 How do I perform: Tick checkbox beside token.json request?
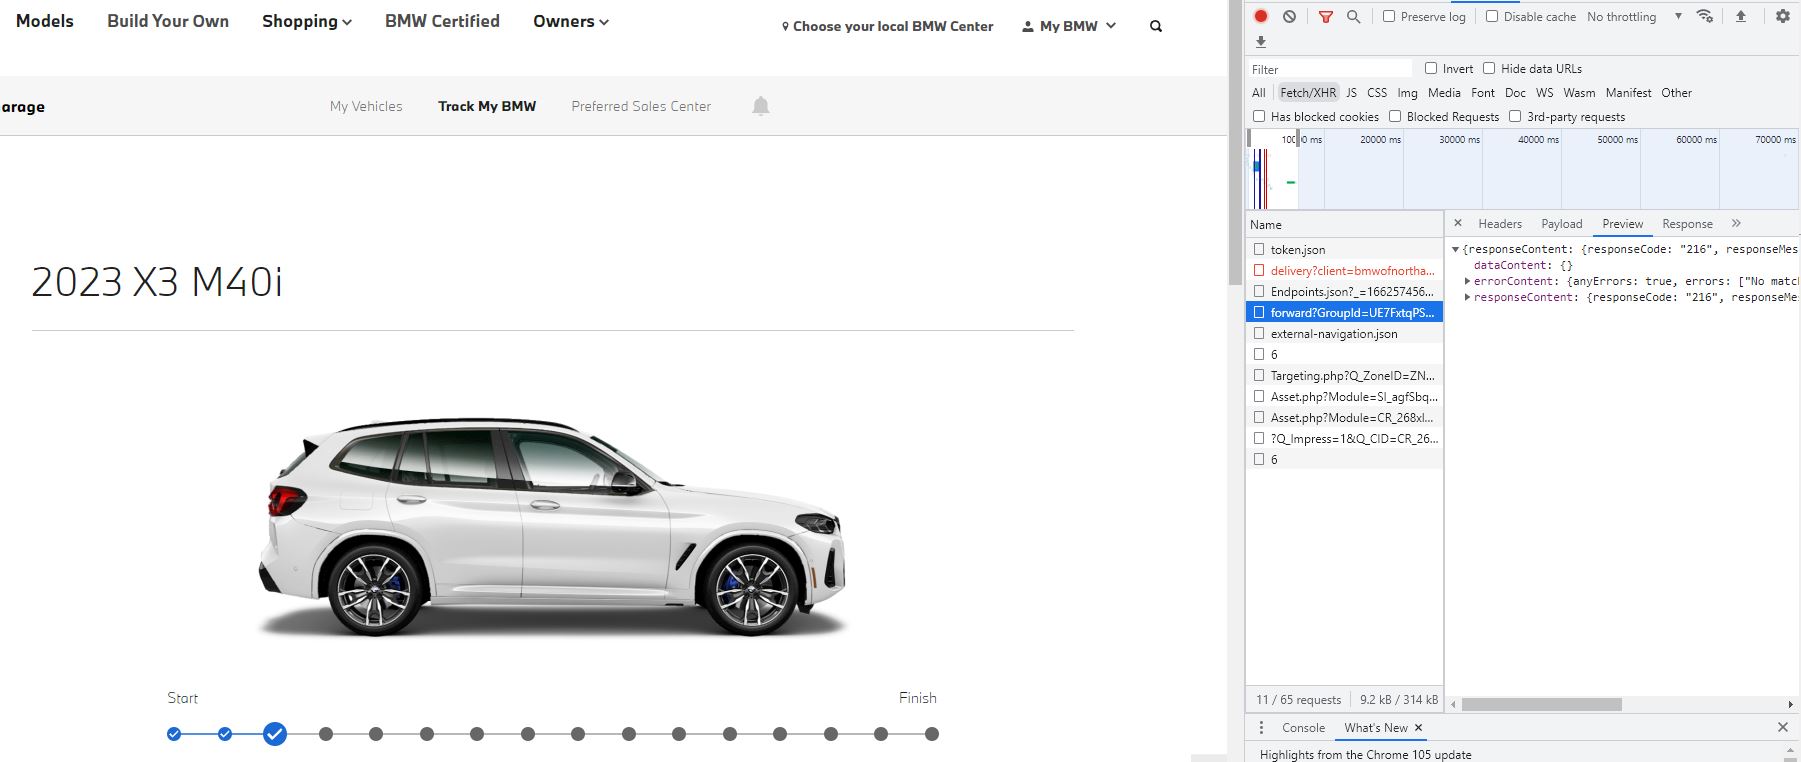[1259, 249]
